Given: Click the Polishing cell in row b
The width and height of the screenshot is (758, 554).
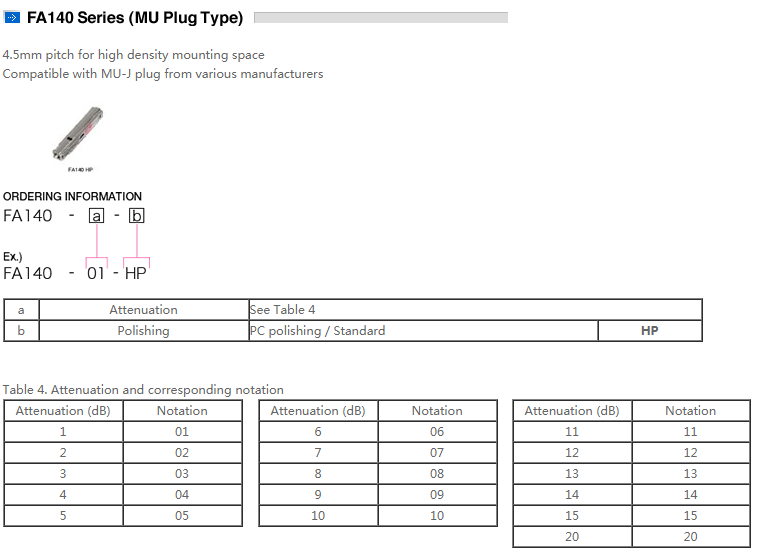Looking at the screenshot, I should (143, 331).
